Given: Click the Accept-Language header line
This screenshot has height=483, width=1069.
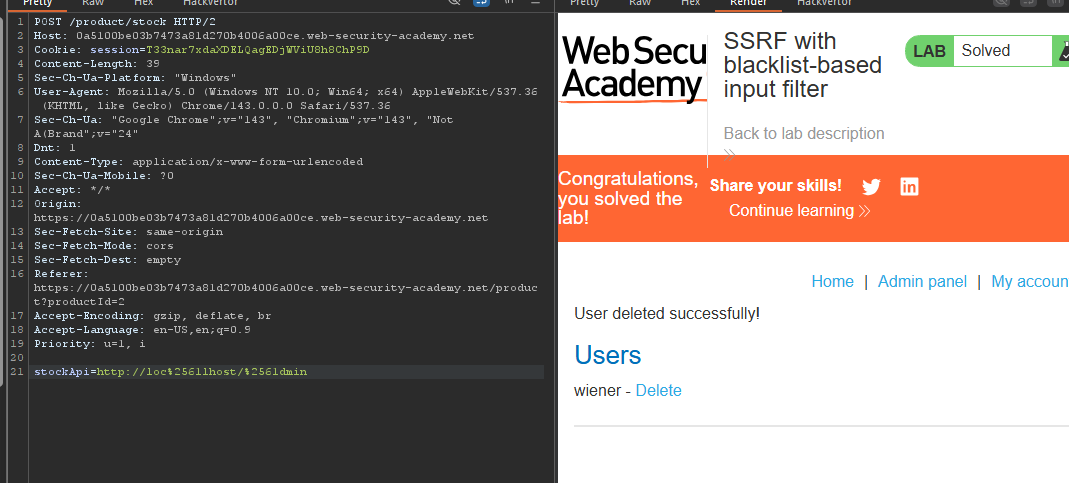Looking at the screenshot, I should click(x=142, y=330).
